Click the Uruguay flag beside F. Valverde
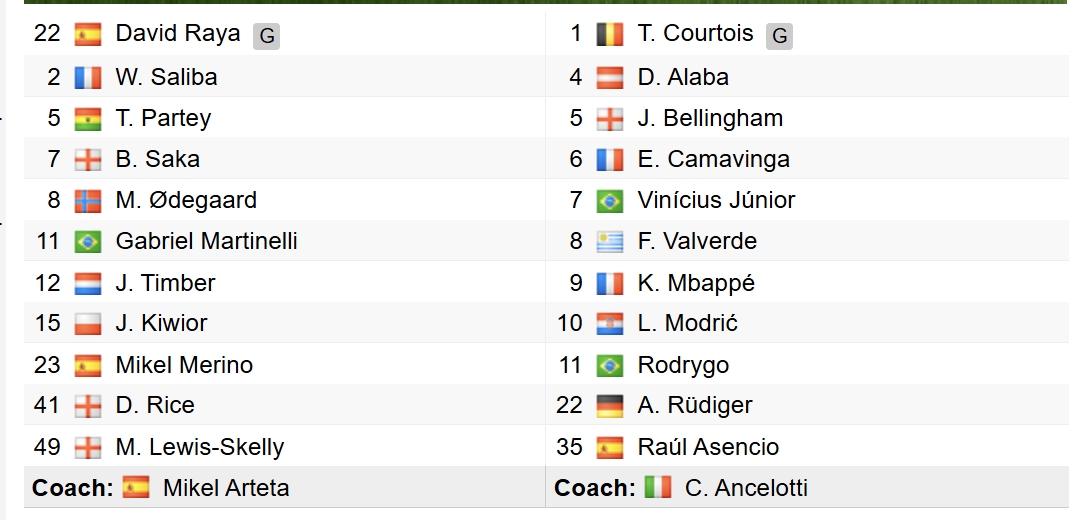 point(610,242)
